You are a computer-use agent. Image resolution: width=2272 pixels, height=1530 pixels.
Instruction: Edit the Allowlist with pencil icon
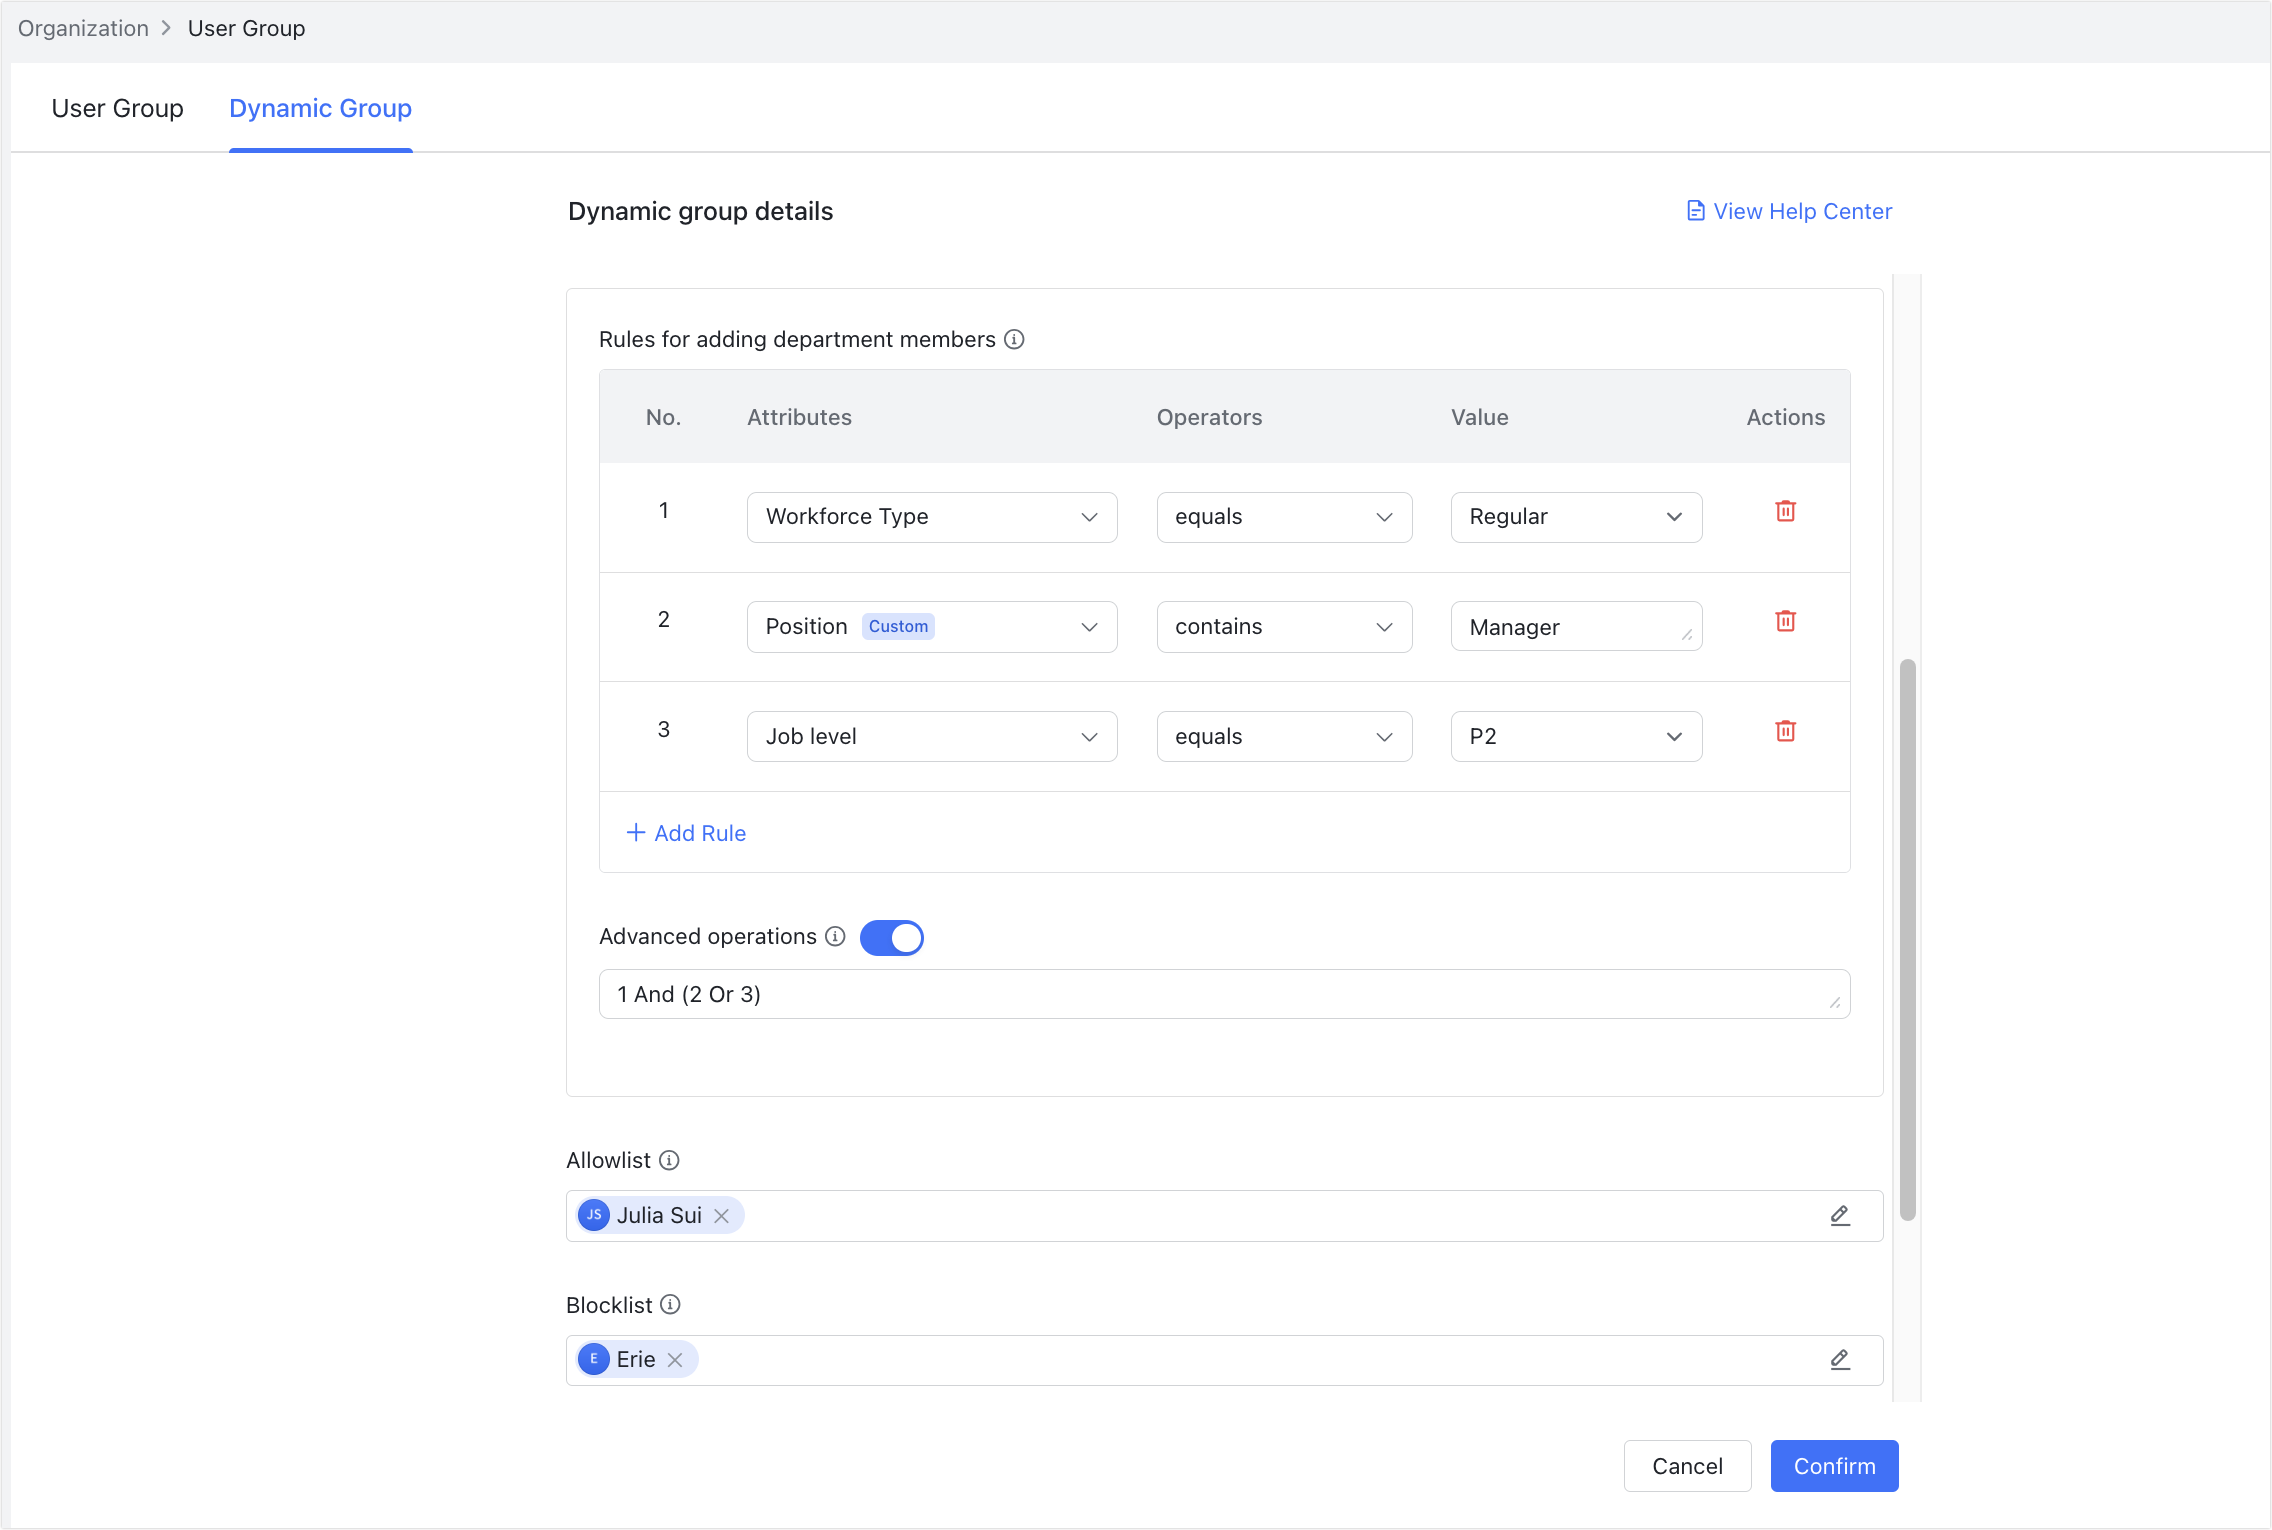(1840, 1215)
